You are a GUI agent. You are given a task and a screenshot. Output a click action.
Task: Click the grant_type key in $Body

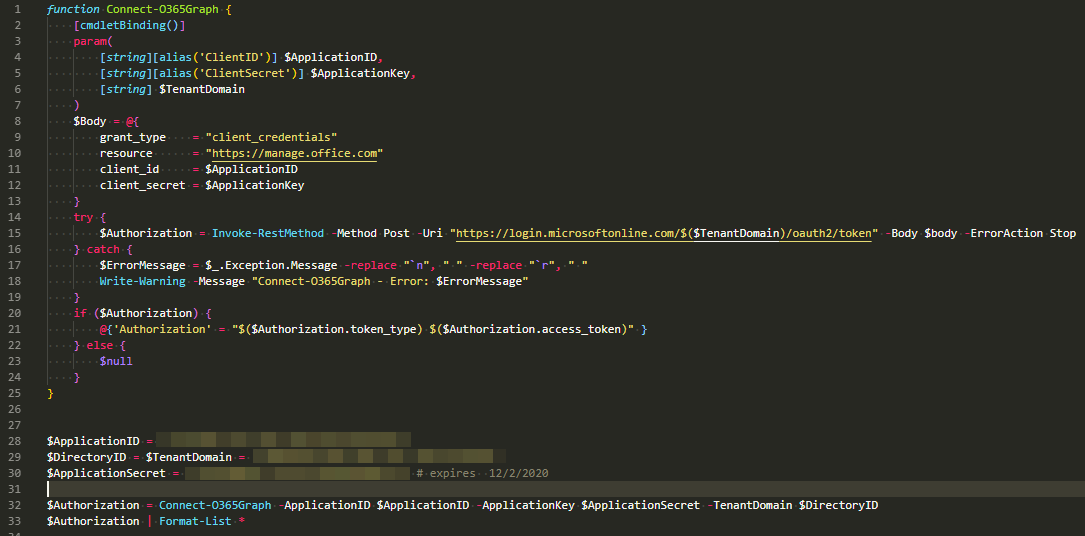[133, 137]
